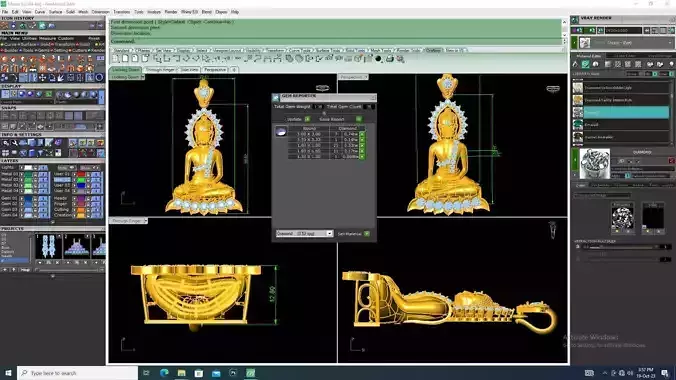This screenshot has width=676, height=380.
Task: Switch to the Through Finger viewport tab
Action: [x=160, y=69]
